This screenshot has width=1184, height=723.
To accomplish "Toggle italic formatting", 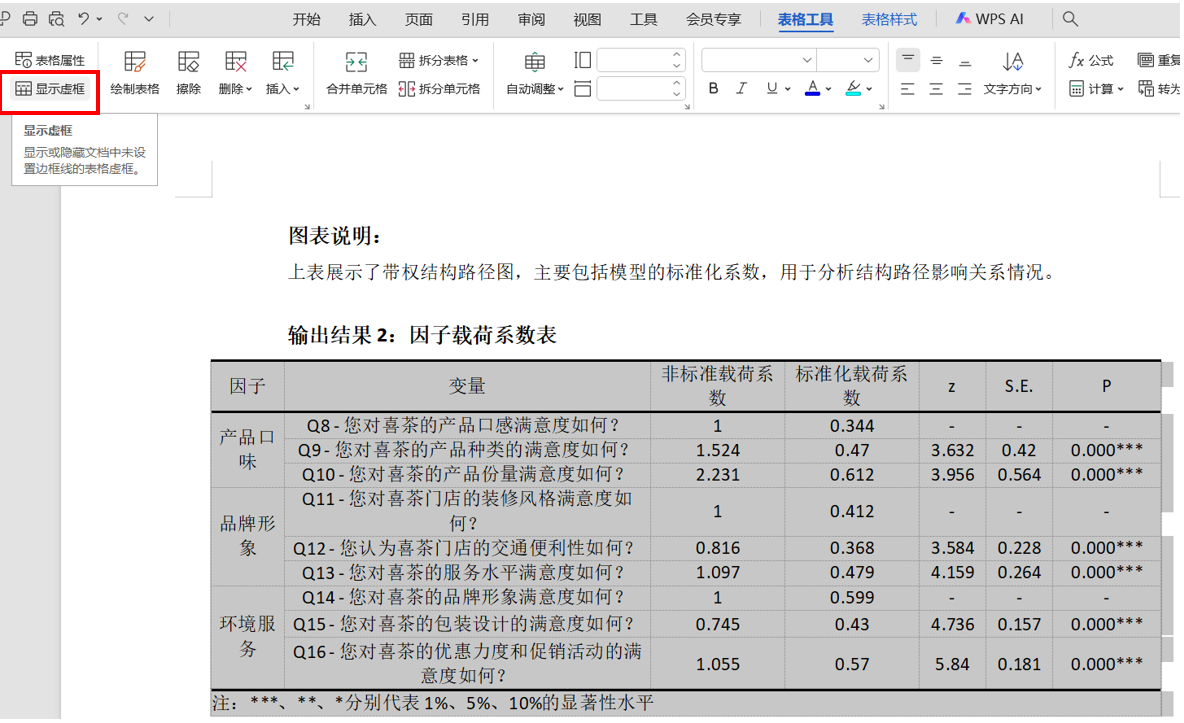I will pos(742,88).
